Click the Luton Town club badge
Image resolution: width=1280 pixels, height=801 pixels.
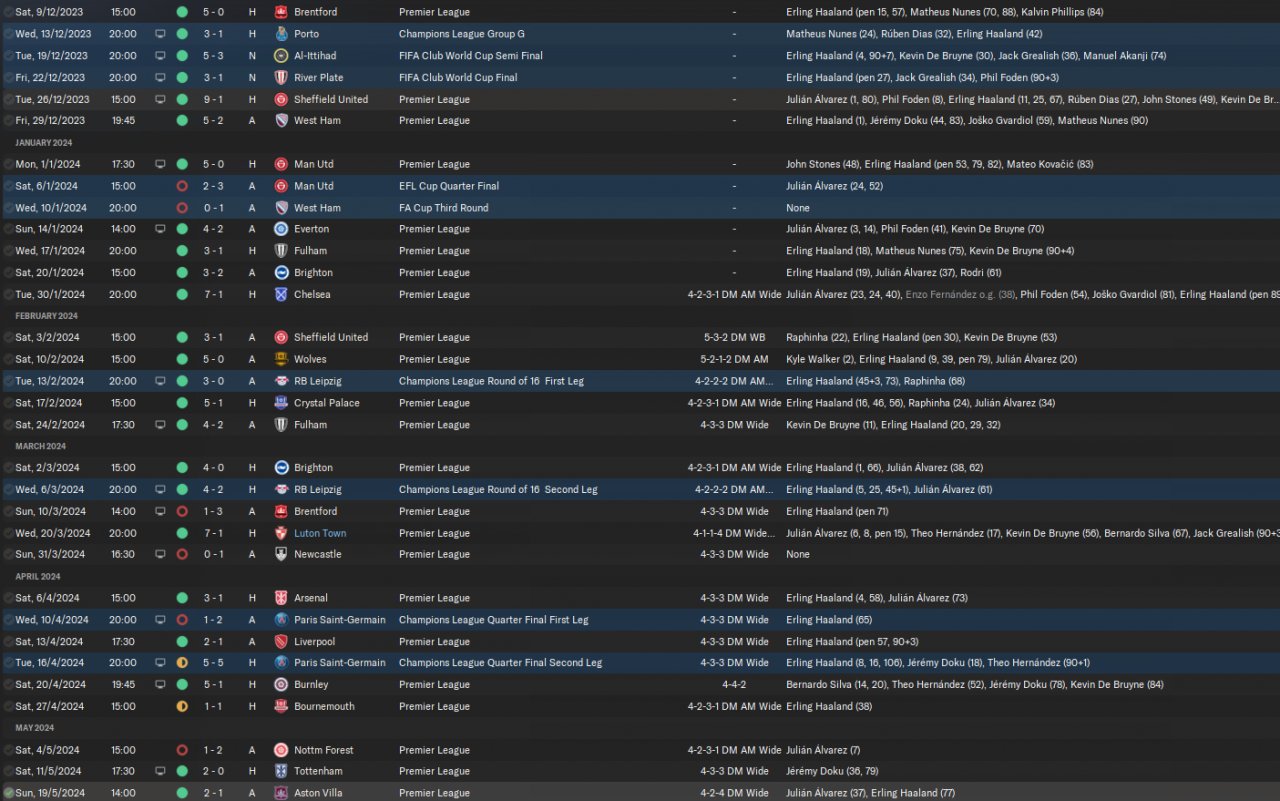281,533
